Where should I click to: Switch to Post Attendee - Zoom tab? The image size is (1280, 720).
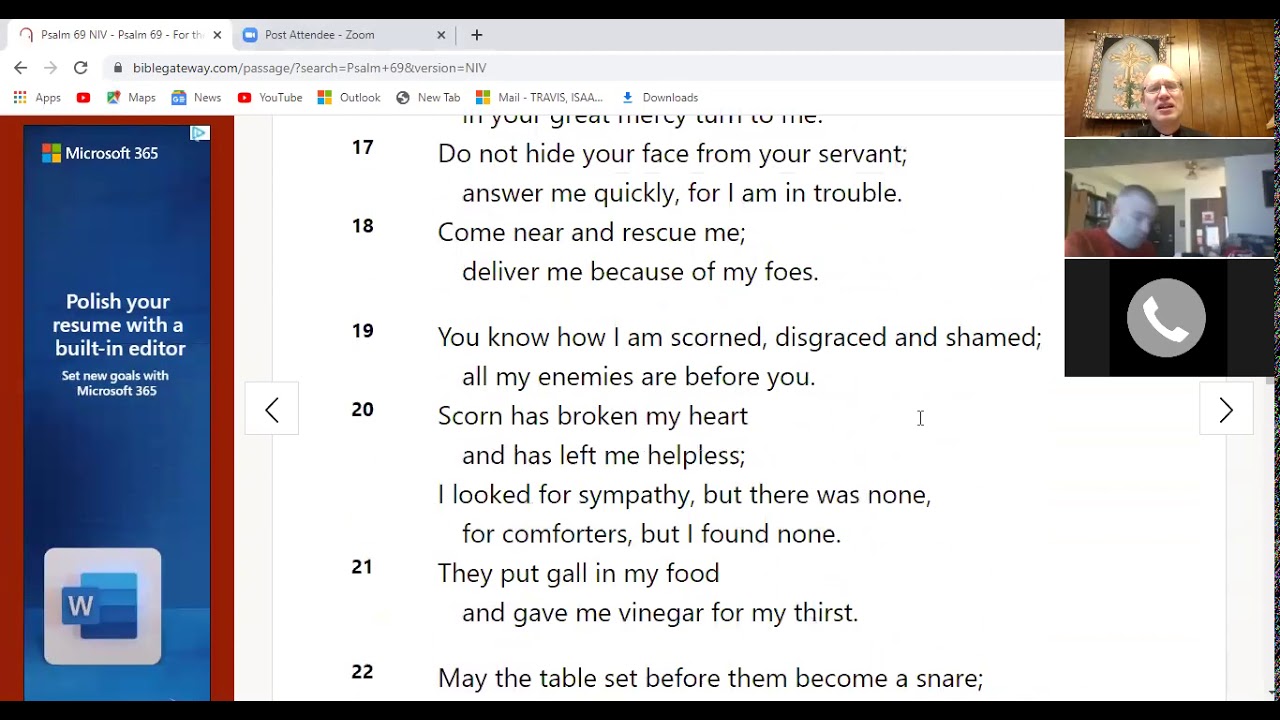pos(343,35)
